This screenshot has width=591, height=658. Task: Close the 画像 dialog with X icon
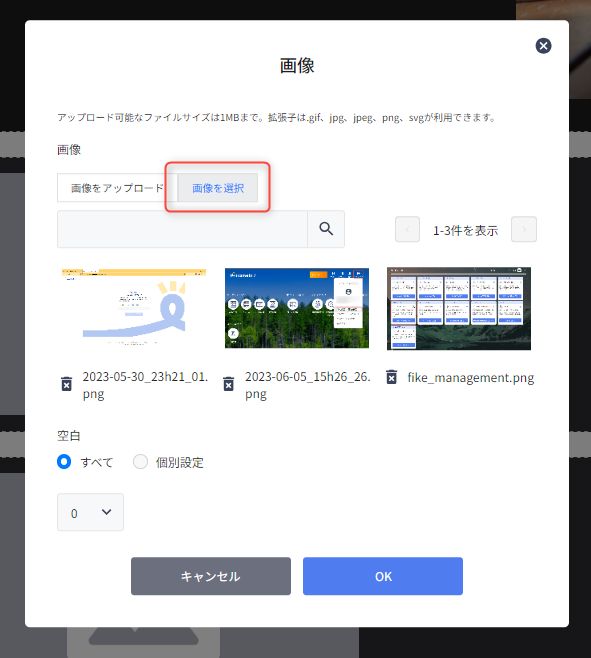[543, 46]
